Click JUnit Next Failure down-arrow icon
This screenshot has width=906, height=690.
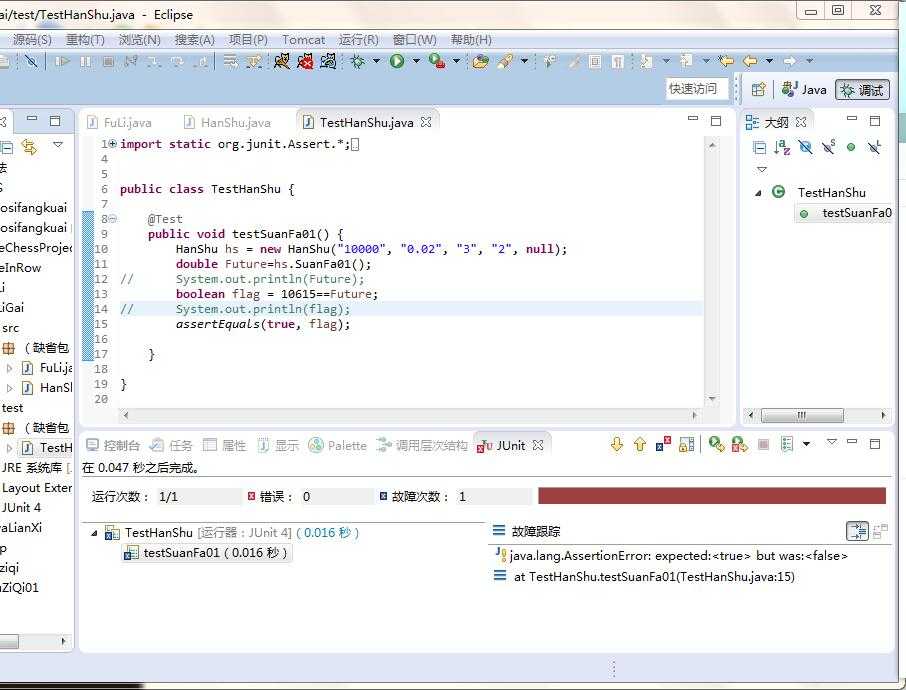617,444
